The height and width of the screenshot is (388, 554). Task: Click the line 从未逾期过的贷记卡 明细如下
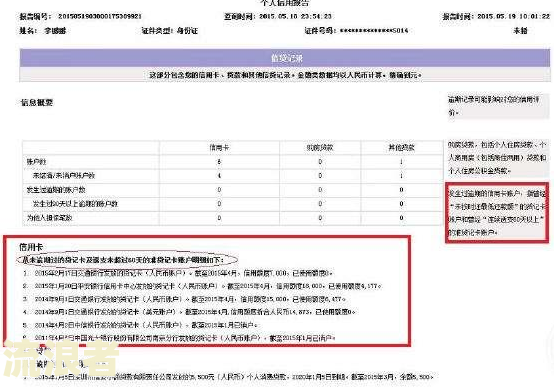123,260
